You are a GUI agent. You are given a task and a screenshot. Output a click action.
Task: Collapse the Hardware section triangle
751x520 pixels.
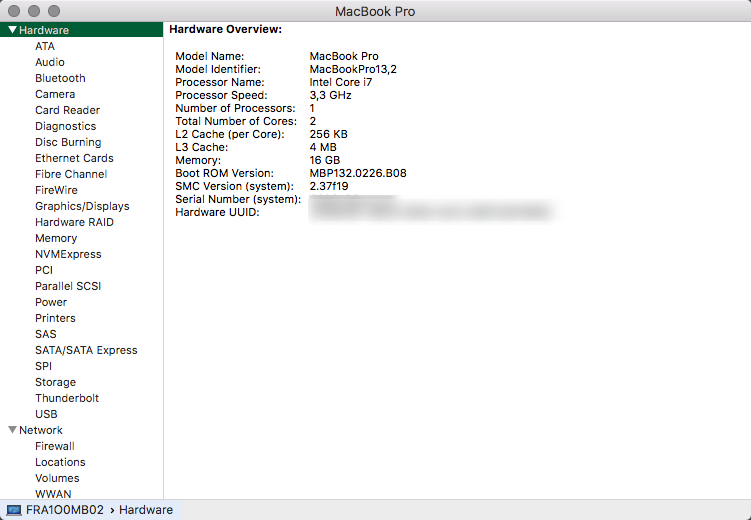point(12,30)
